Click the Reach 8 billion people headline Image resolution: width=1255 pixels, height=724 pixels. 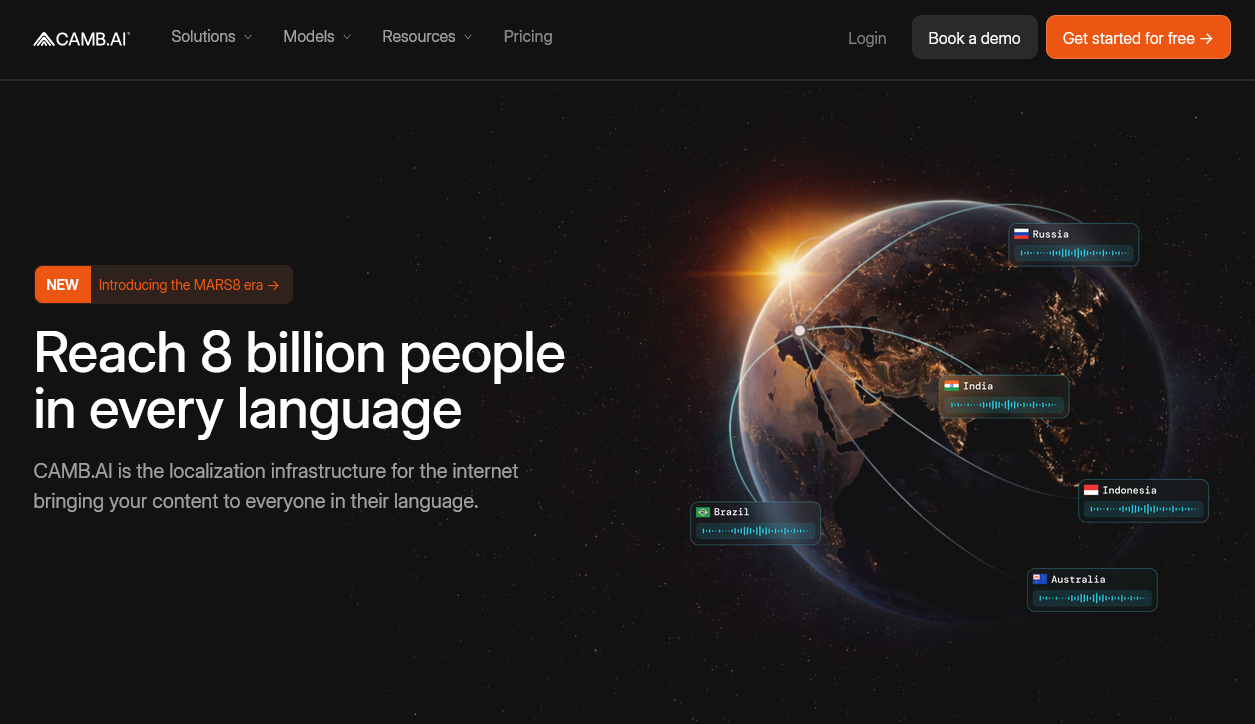(x=300, y=381)
